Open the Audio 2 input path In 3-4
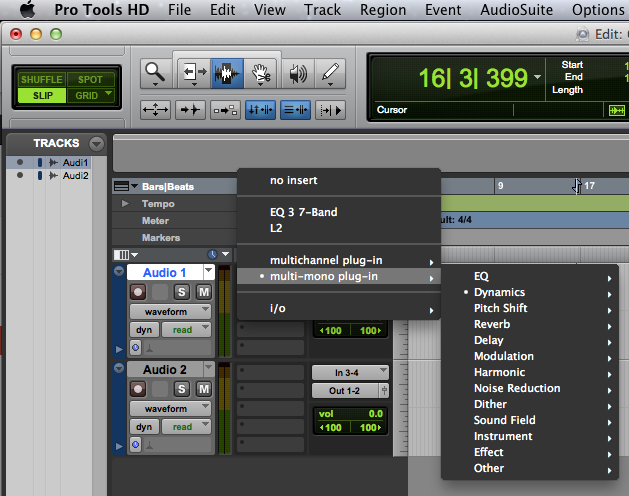This screenshot has width=629, height=496. 350,373
